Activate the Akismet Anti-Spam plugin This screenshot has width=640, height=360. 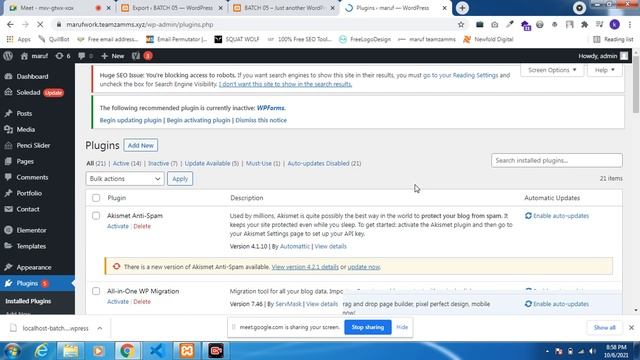[118, 226]
